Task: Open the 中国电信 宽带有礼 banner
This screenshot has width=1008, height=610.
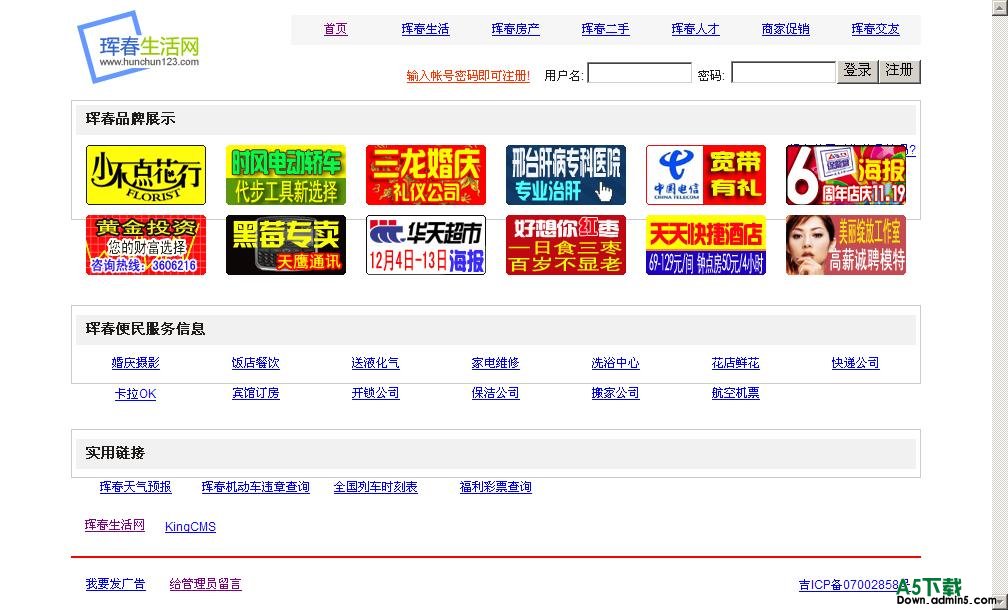Action: 706,175
